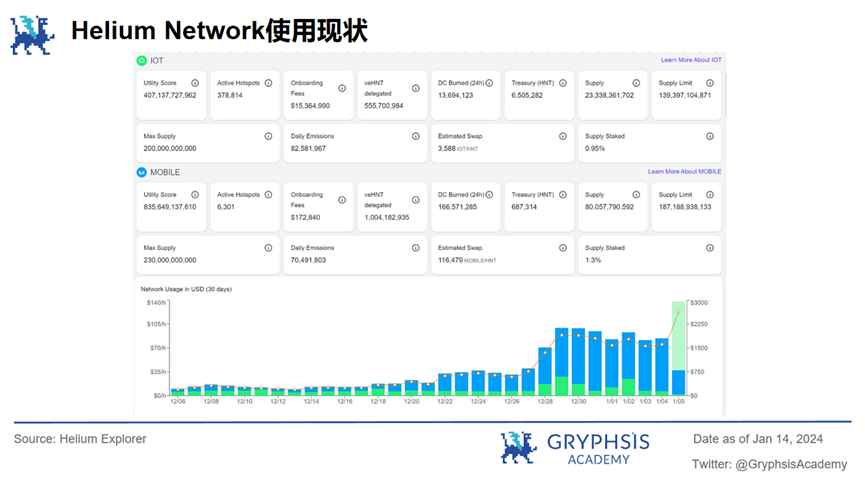865x479 pixels.
Task: Click the blue MOBILE token icon
Action: (142, 172)
